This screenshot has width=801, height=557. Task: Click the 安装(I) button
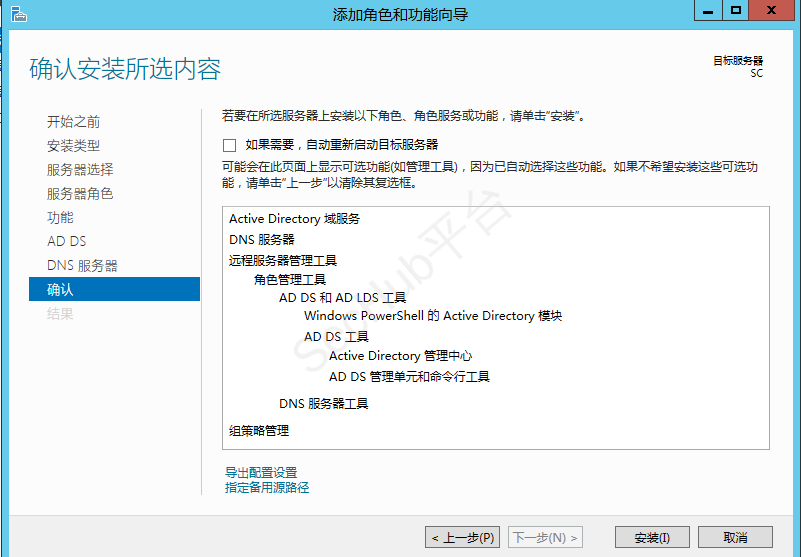(652, 538)
